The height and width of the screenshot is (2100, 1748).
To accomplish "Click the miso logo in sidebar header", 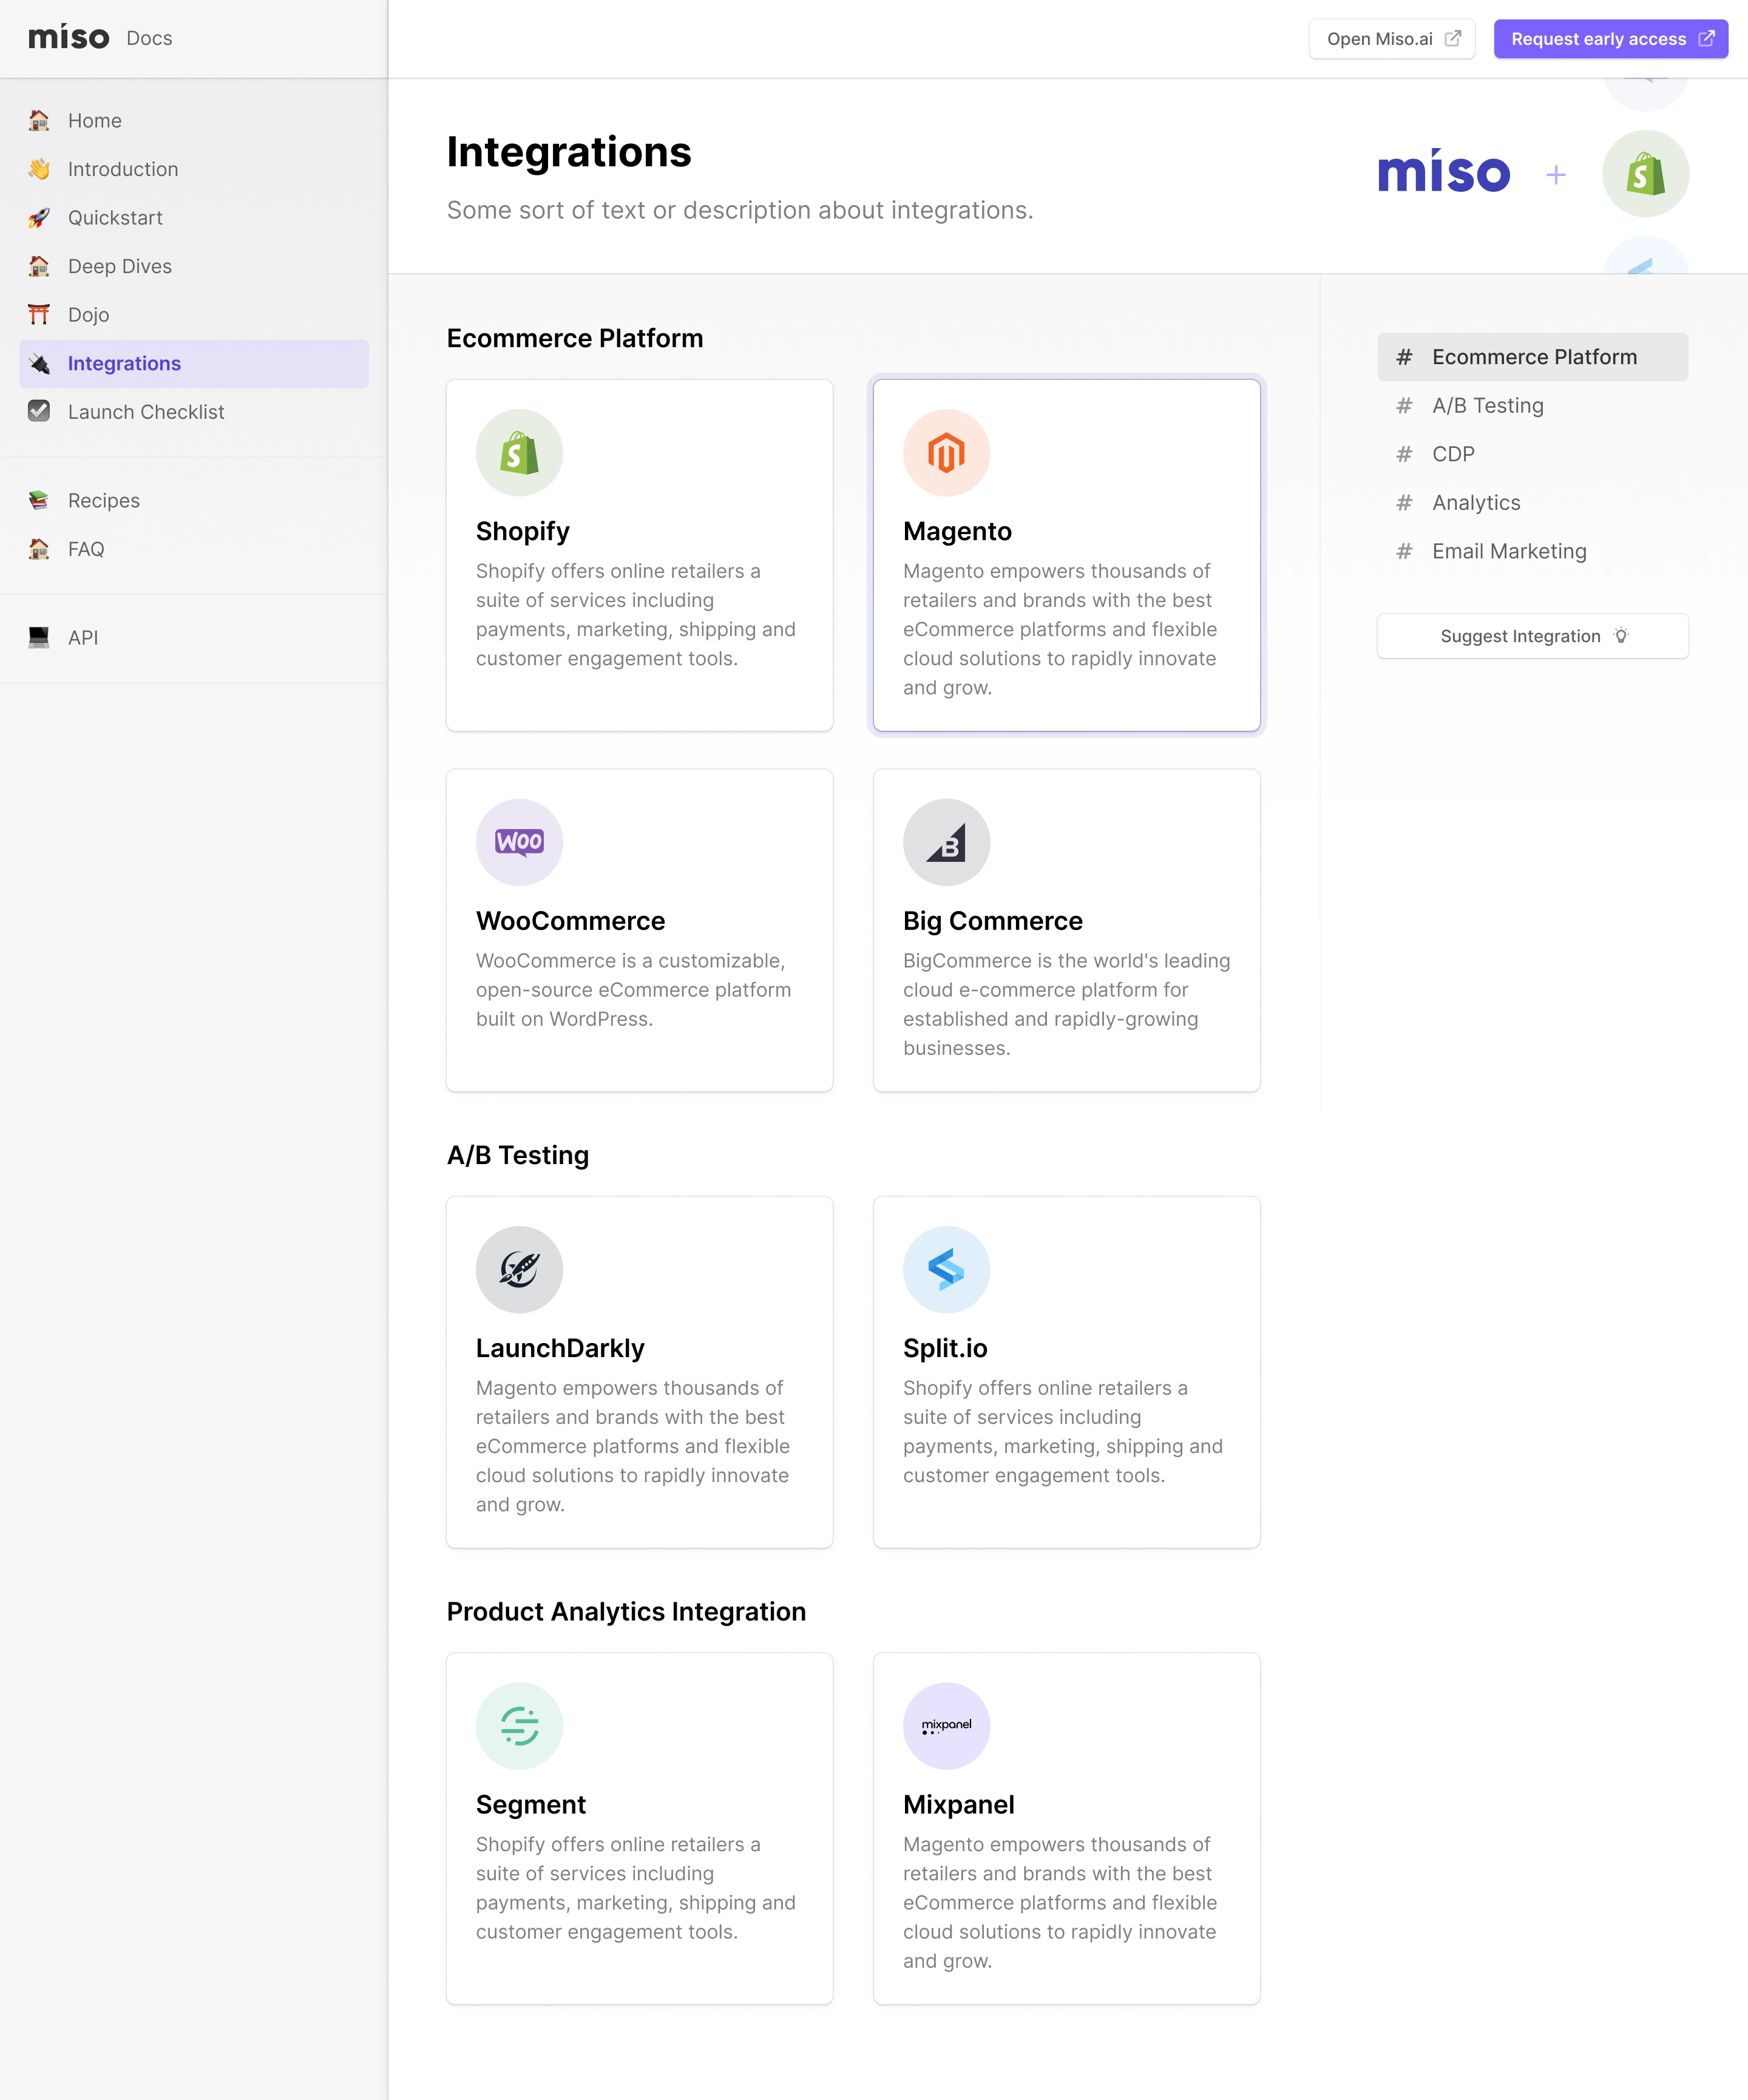I will pos(69,38).
